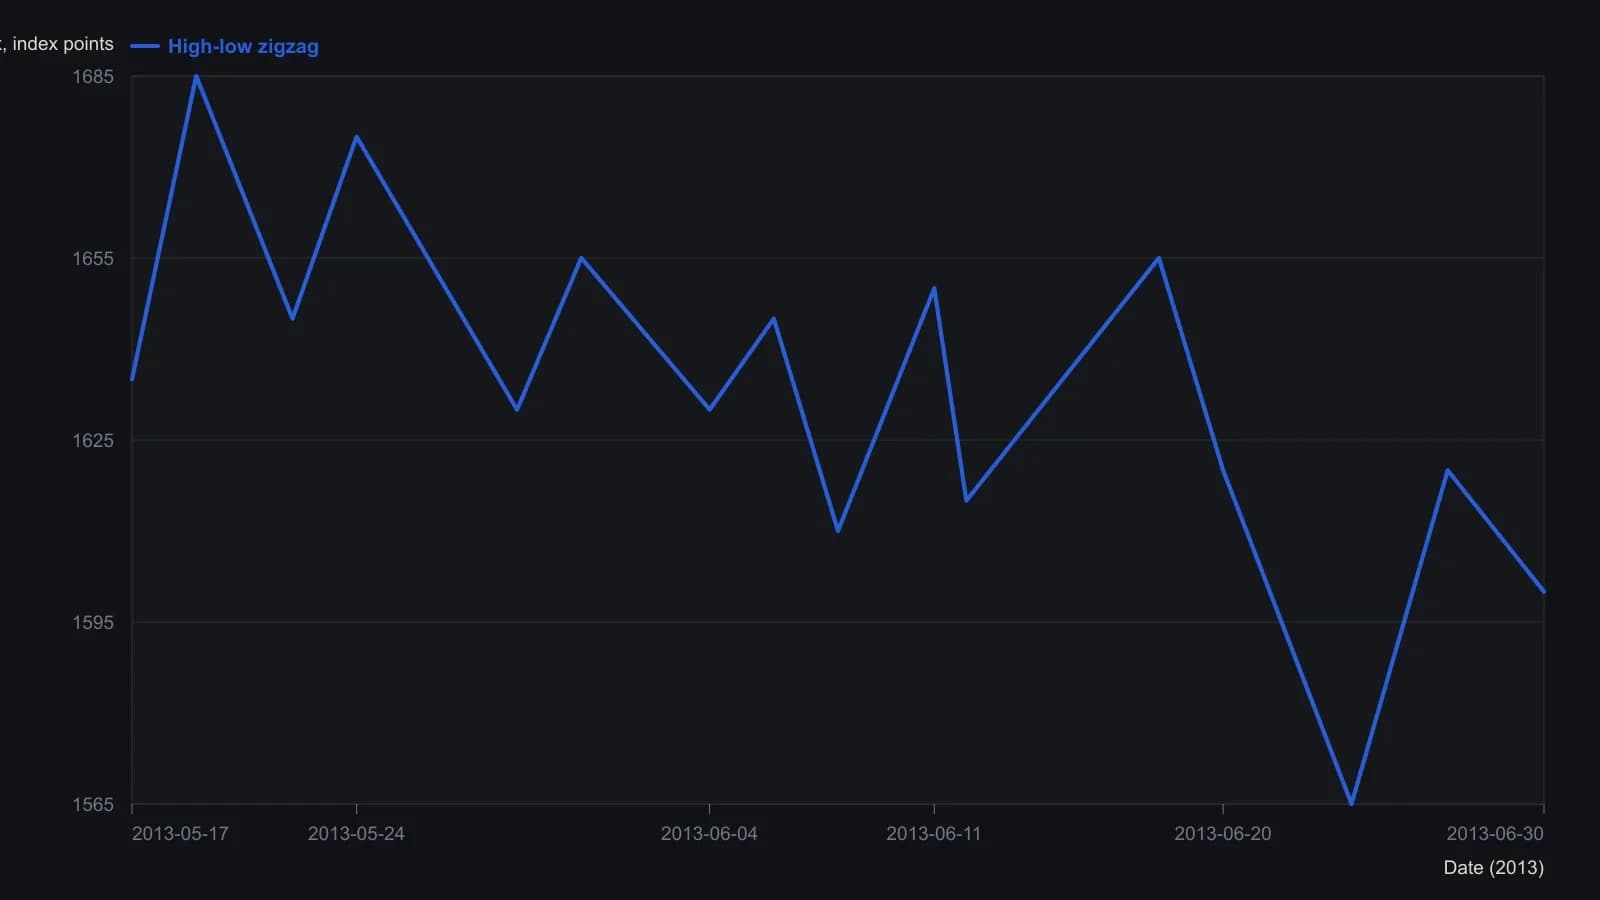Screen dimensions: 1600x900
Task: Click the highest peak at 1685
Action: tap(196, 76)
